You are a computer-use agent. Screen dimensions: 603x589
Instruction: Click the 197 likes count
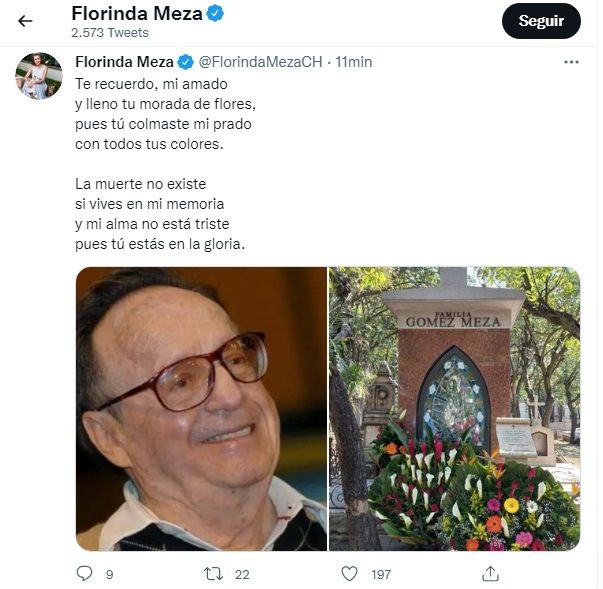point(380,574)
